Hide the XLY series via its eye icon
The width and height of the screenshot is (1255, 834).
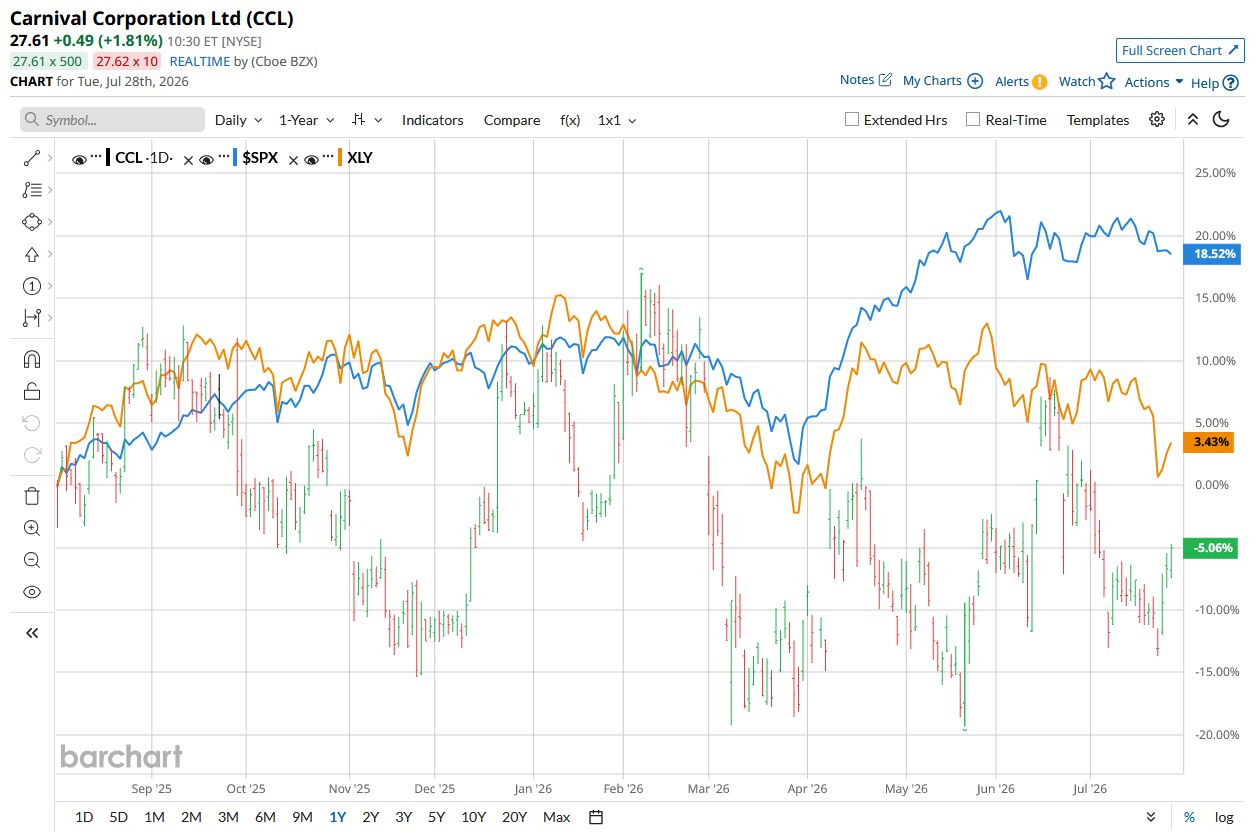(x=311, y=158)
